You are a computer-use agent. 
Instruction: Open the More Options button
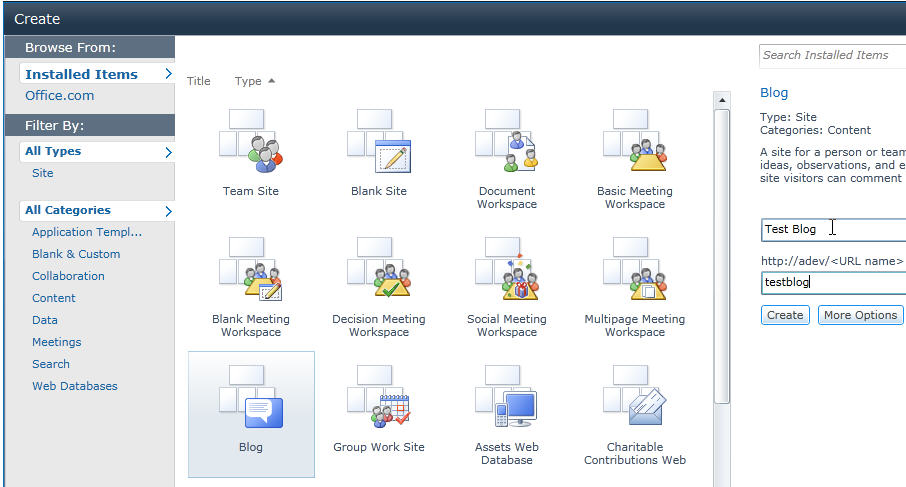tap(860, 315)
